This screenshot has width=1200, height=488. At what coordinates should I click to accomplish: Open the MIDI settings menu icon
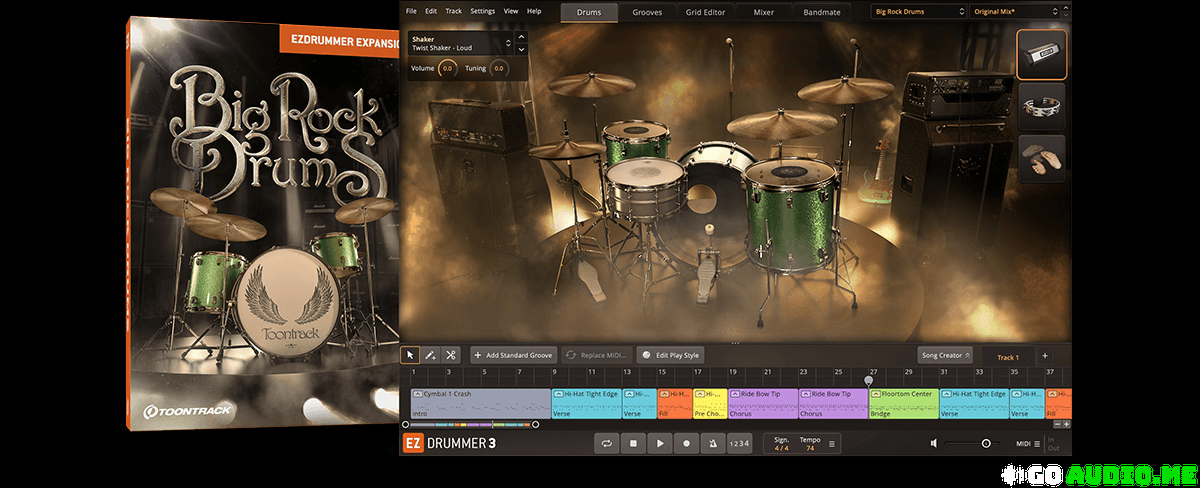(x=1037, y=443)
